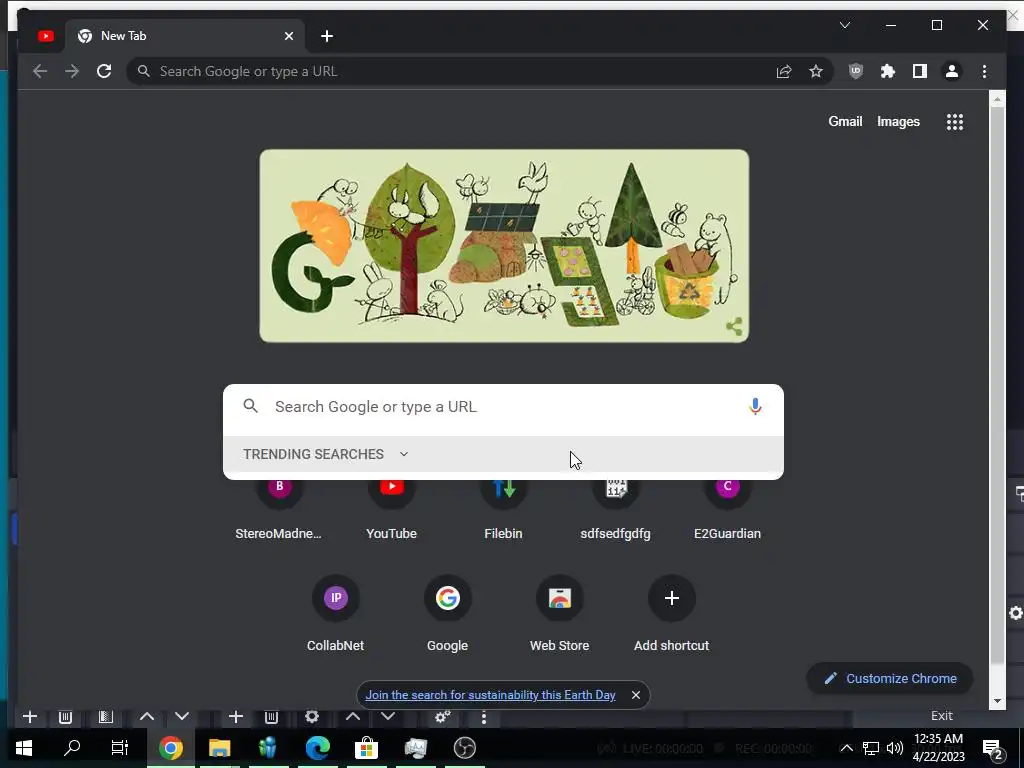The width and height of the screenshot is (1024, 768).
Task: Open Gmail link
Action: 845,121
